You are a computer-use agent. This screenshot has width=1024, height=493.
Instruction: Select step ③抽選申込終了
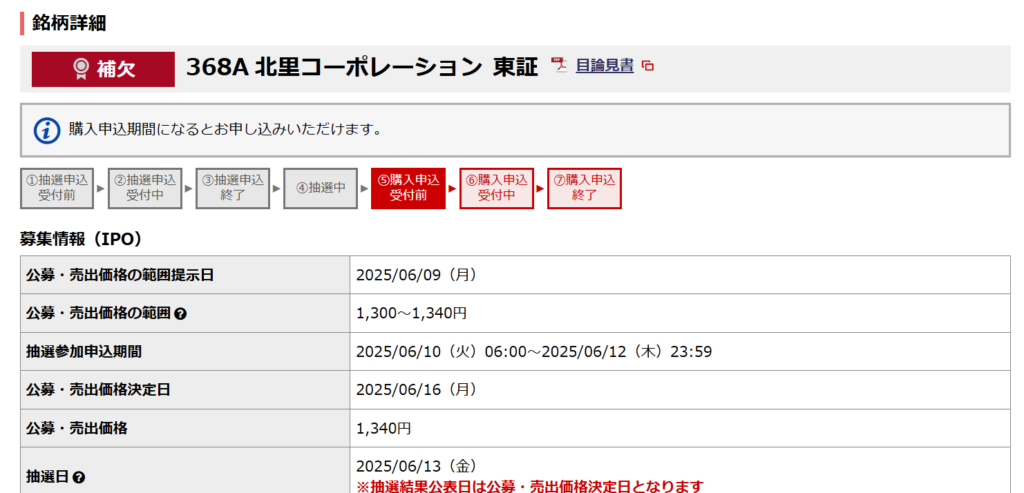tap(232, 188)
